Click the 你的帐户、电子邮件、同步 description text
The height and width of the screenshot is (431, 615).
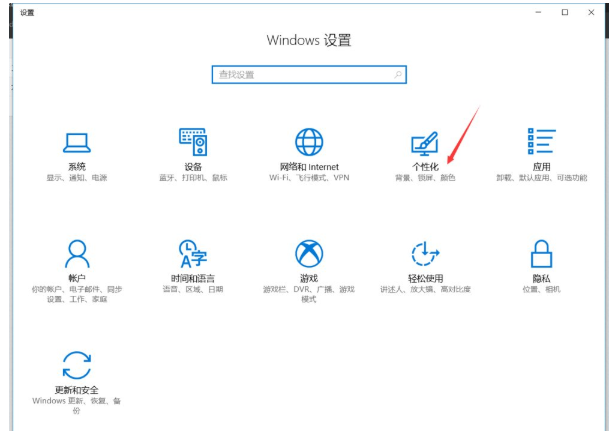(x=77, y=289)
